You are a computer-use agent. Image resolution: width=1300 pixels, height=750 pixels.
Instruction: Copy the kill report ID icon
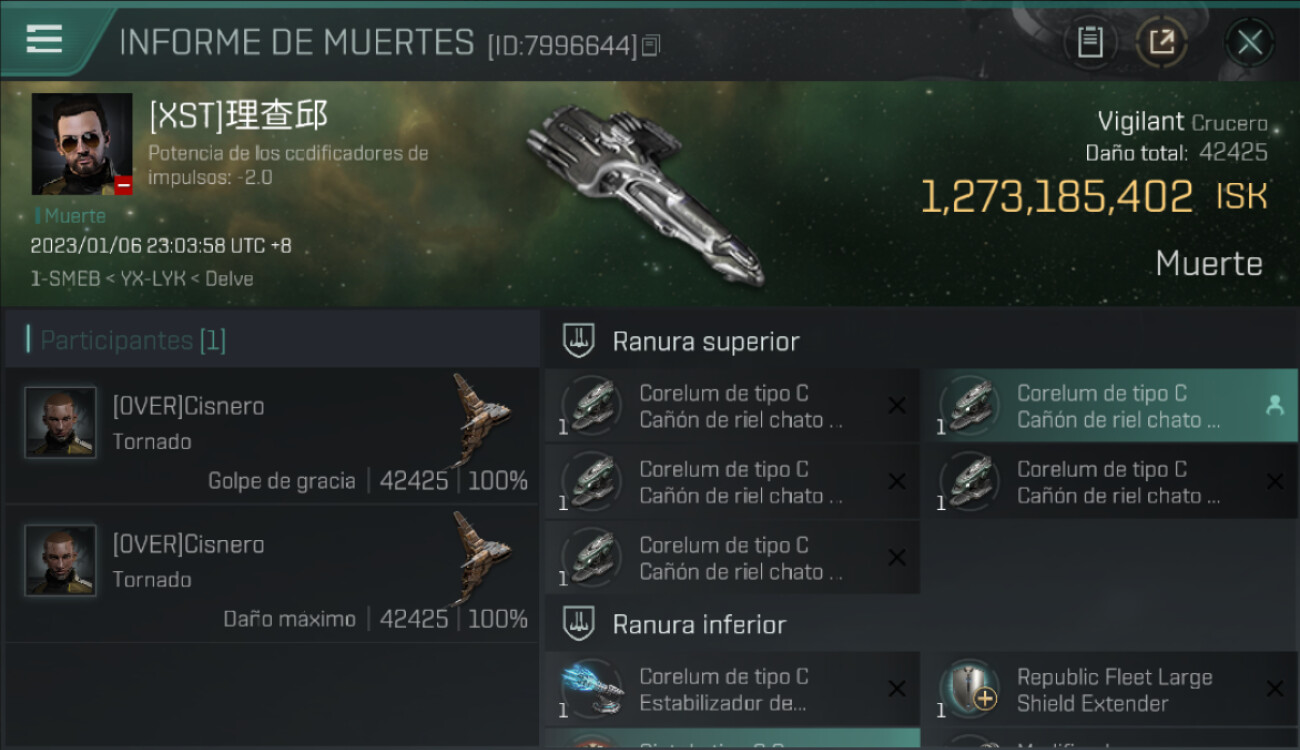651,45
